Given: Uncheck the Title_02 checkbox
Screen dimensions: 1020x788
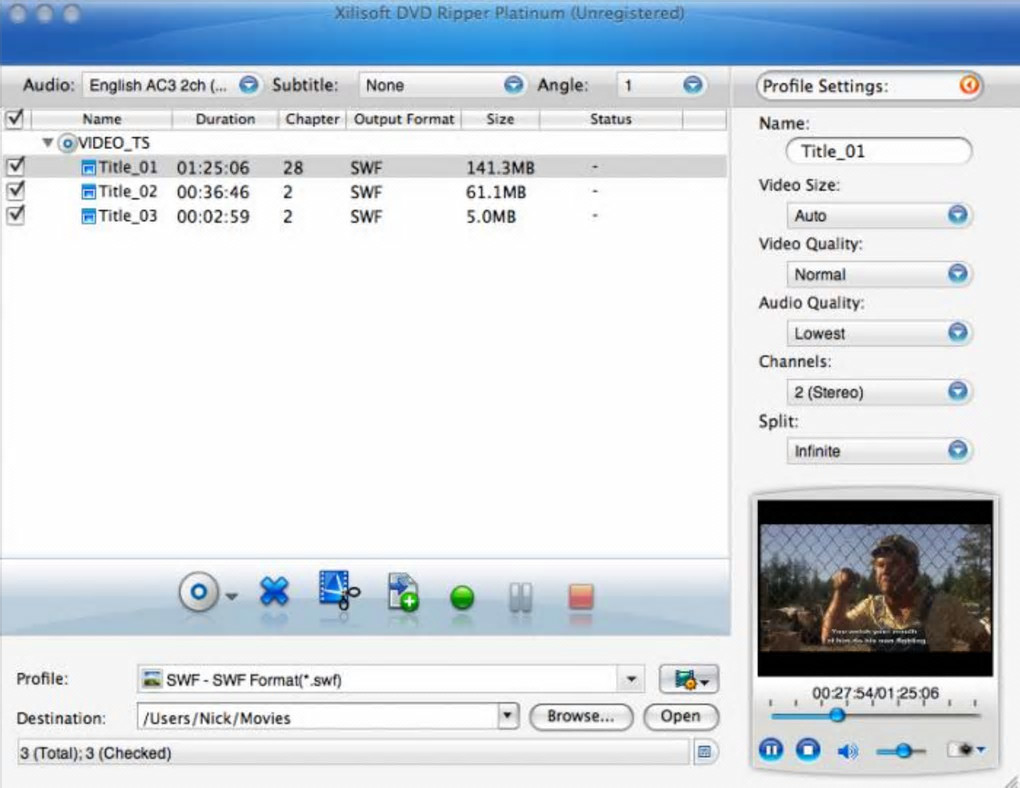Looking at the screenshot, I should 15,191.
